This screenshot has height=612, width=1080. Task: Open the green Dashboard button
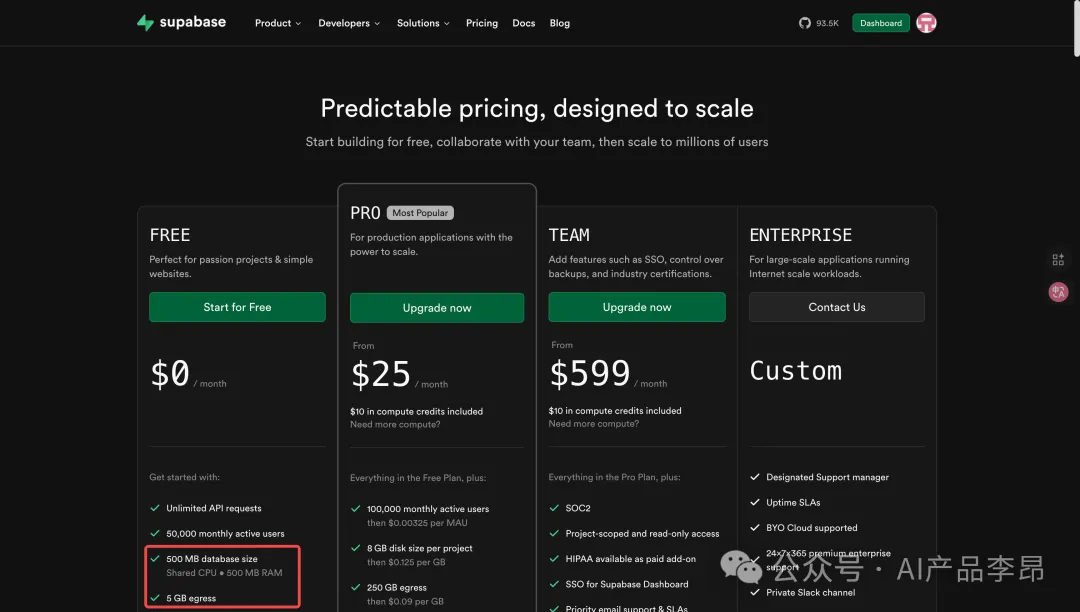point(880,23)
